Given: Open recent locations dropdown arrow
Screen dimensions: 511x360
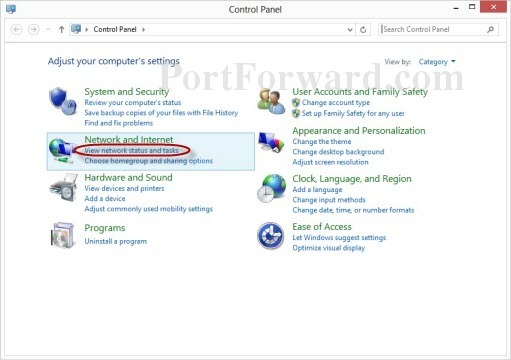Looking at the screenshot, I should click(48, 29).
